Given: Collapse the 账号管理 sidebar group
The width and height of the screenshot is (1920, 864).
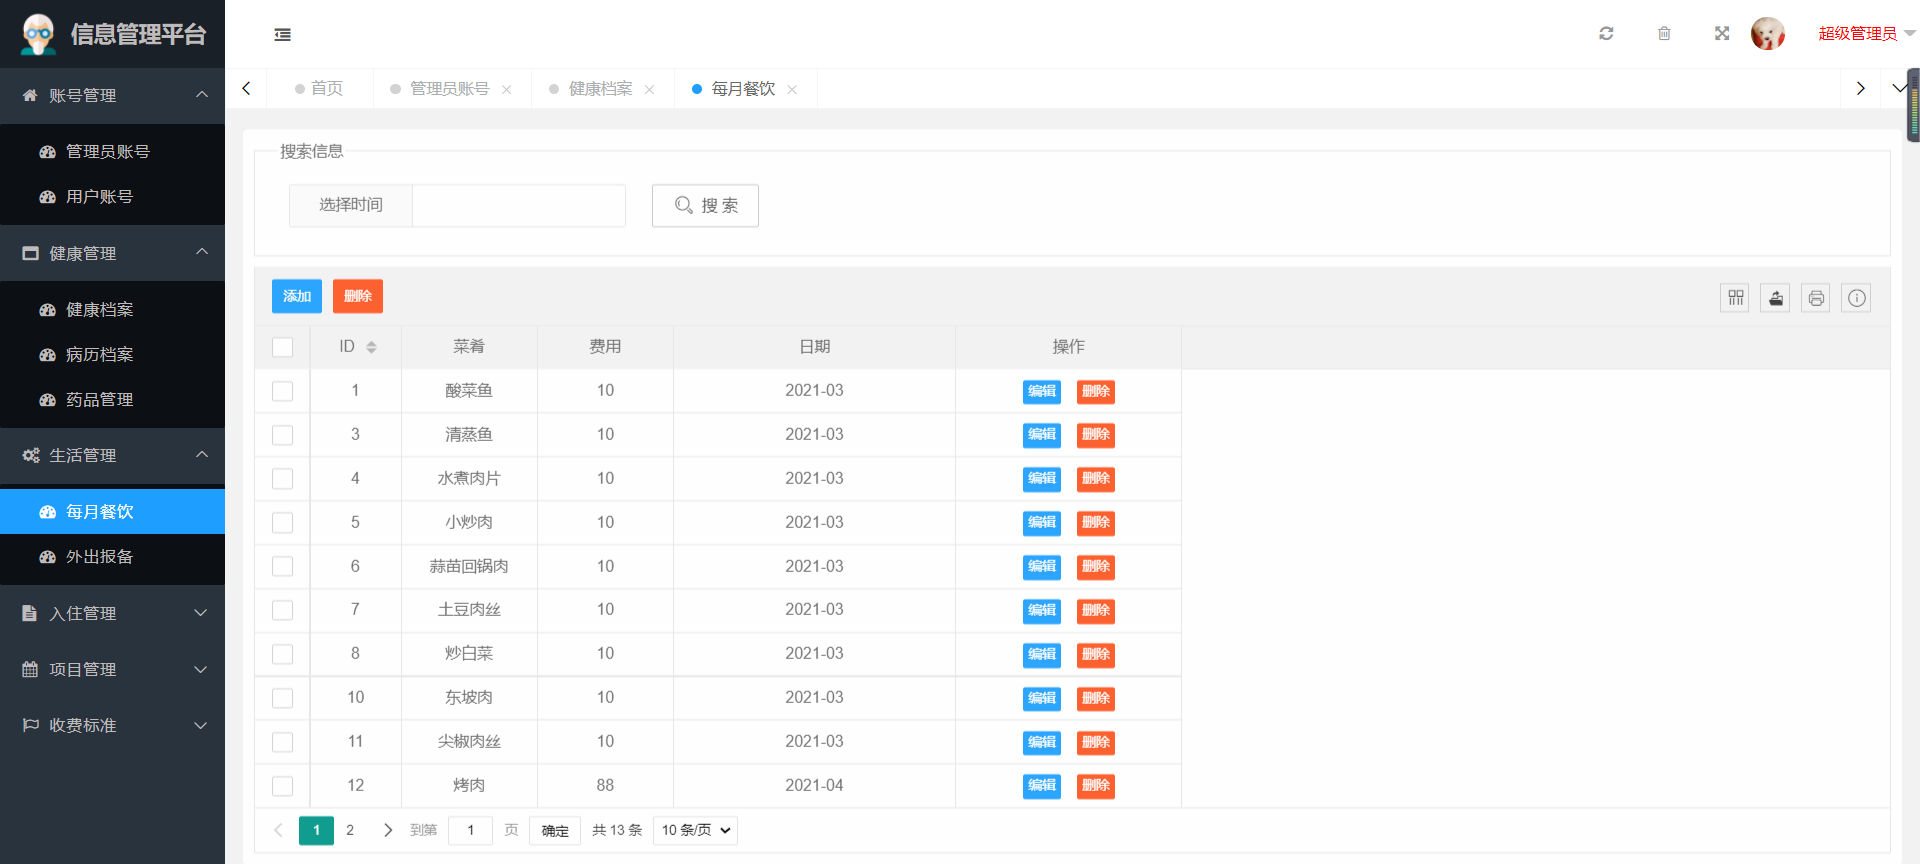Looking at the screenshot, I should 112,96.
